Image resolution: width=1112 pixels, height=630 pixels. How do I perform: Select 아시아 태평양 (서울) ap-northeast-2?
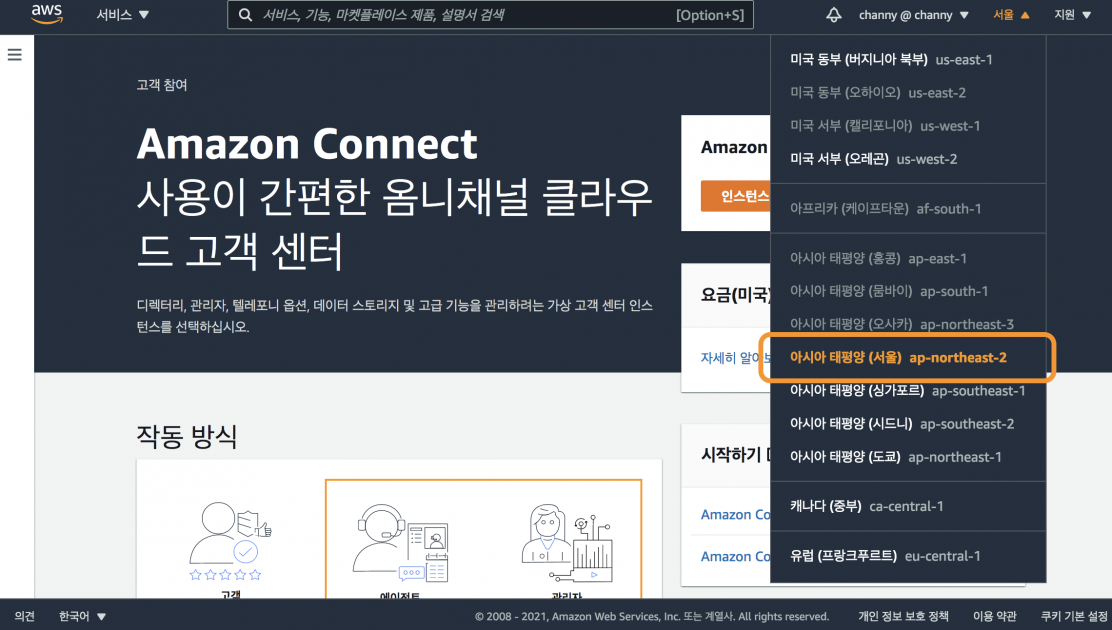(x=898, y=358)
